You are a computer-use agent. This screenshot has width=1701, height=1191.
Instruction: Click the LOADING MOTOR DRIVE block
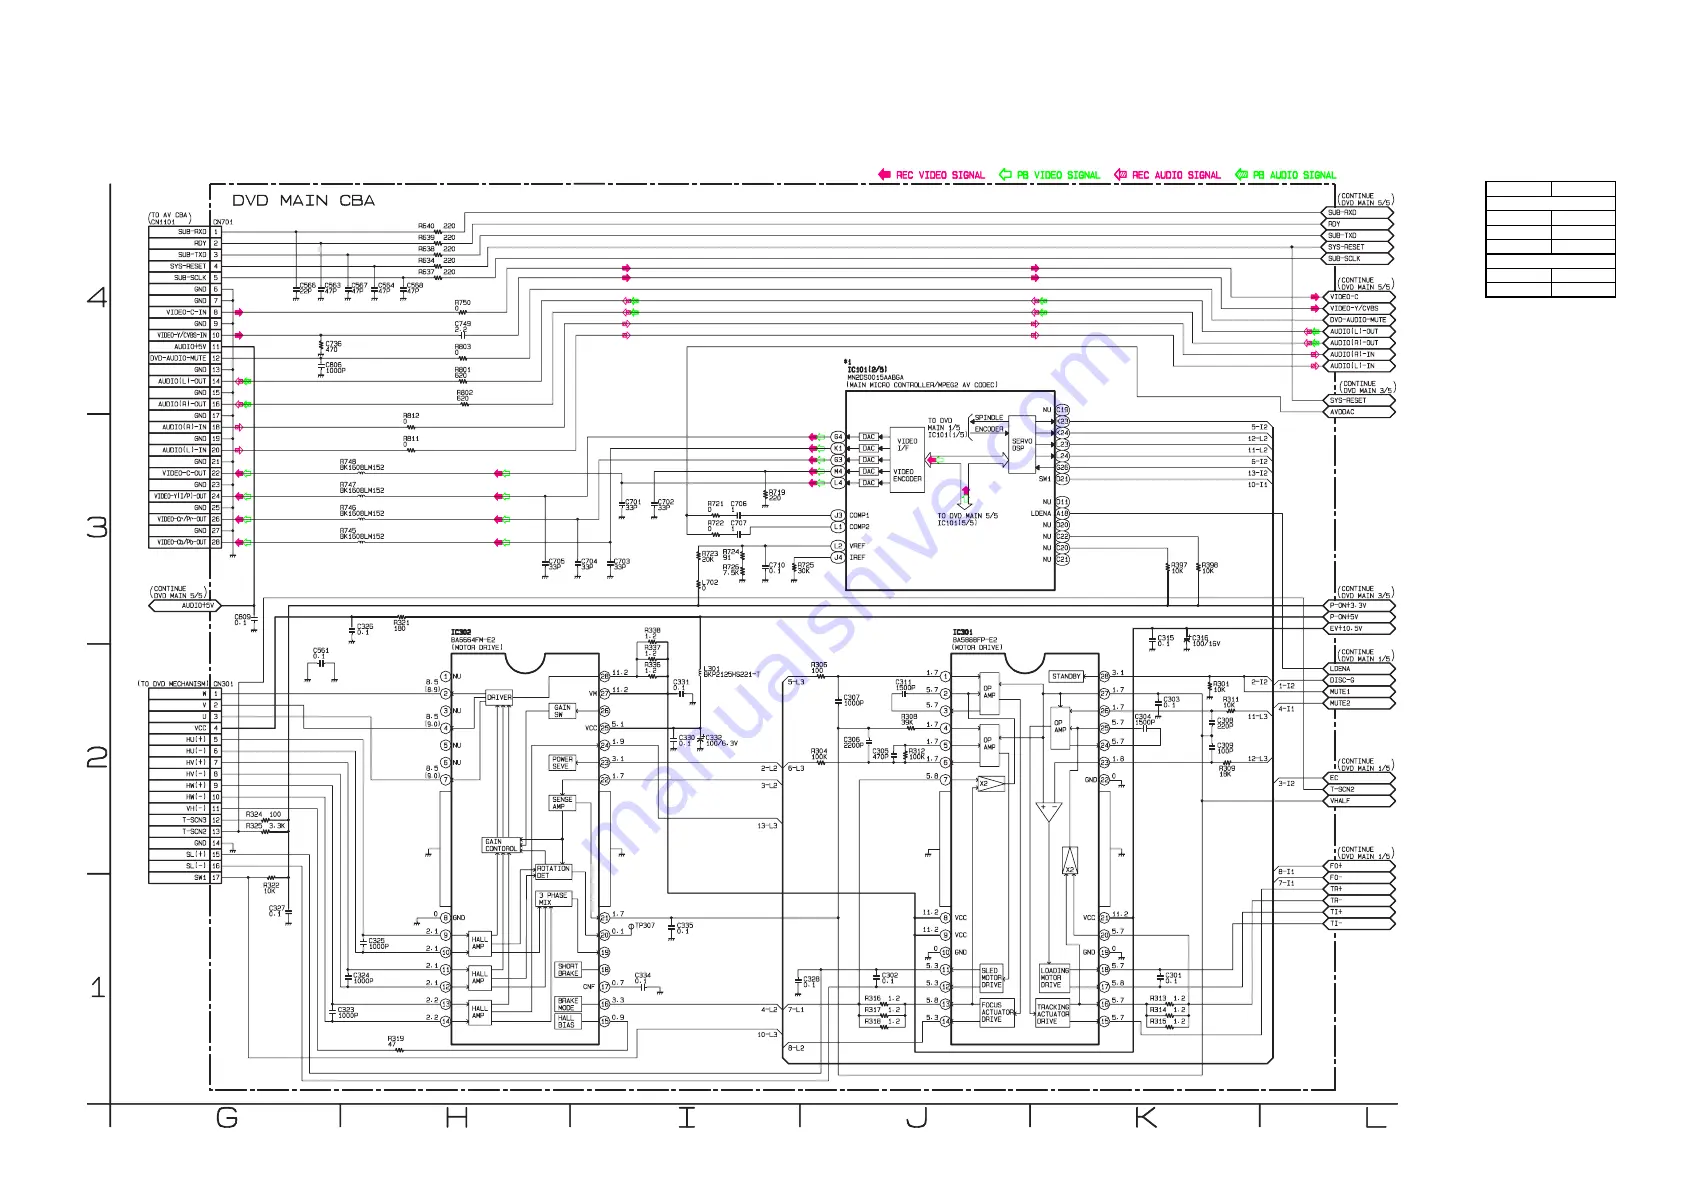(1054, 978)
